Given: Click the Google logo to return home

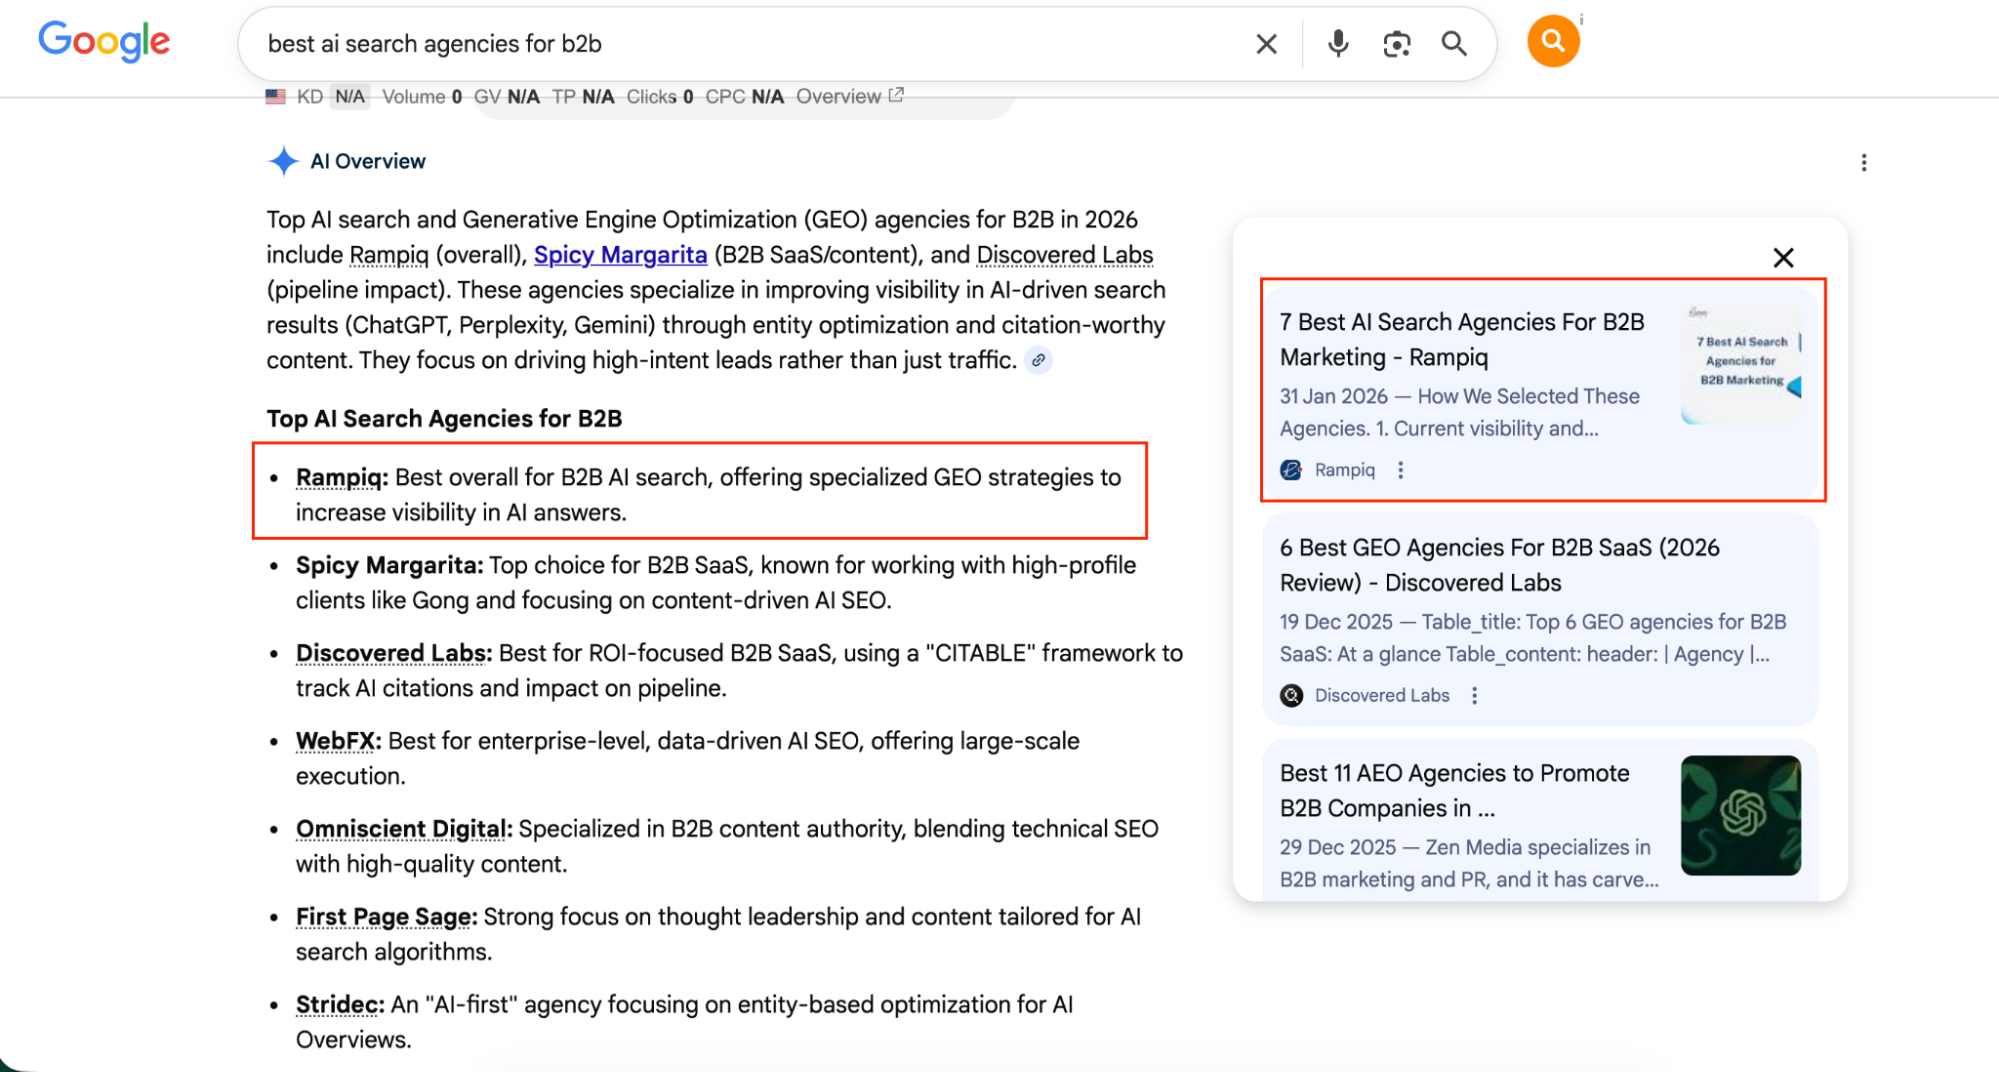Looking at the screenshot, I should coord(103,41).
